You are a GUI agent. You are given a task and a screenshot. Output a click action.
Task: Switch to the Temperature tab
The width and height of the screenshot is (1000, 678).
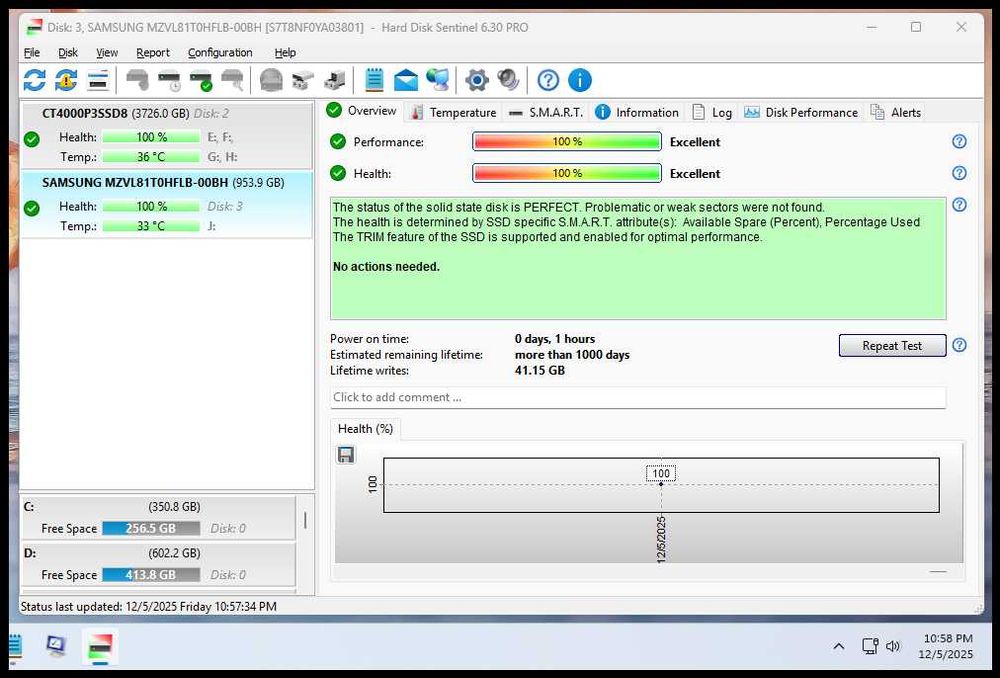click(x=453, y=112)
